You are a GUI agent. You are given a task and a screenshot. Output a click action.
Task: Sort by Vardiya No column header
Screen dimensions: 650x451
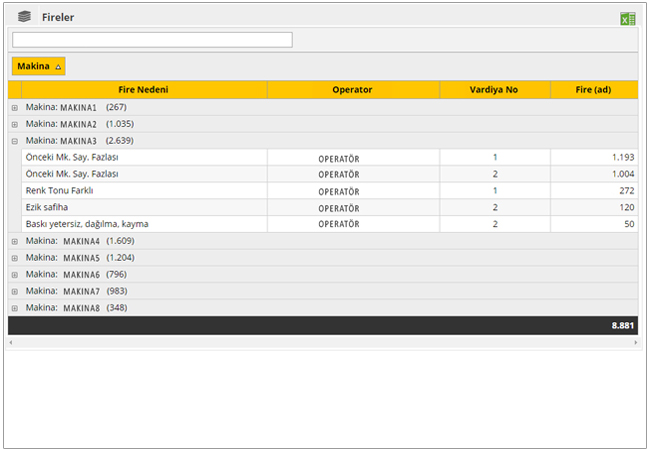tap(494, 90)
